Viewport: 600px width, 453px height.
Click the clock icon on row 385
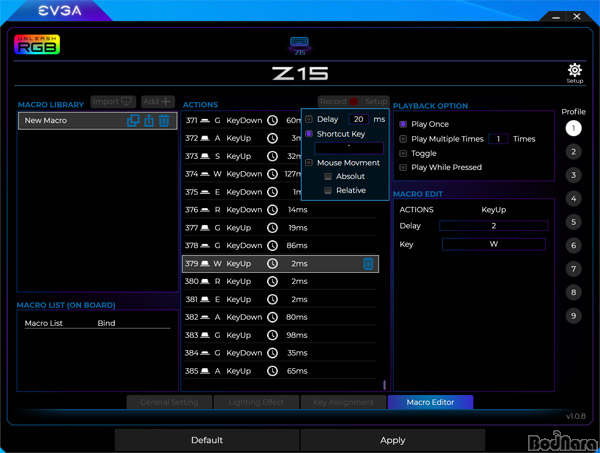point(272,371)
